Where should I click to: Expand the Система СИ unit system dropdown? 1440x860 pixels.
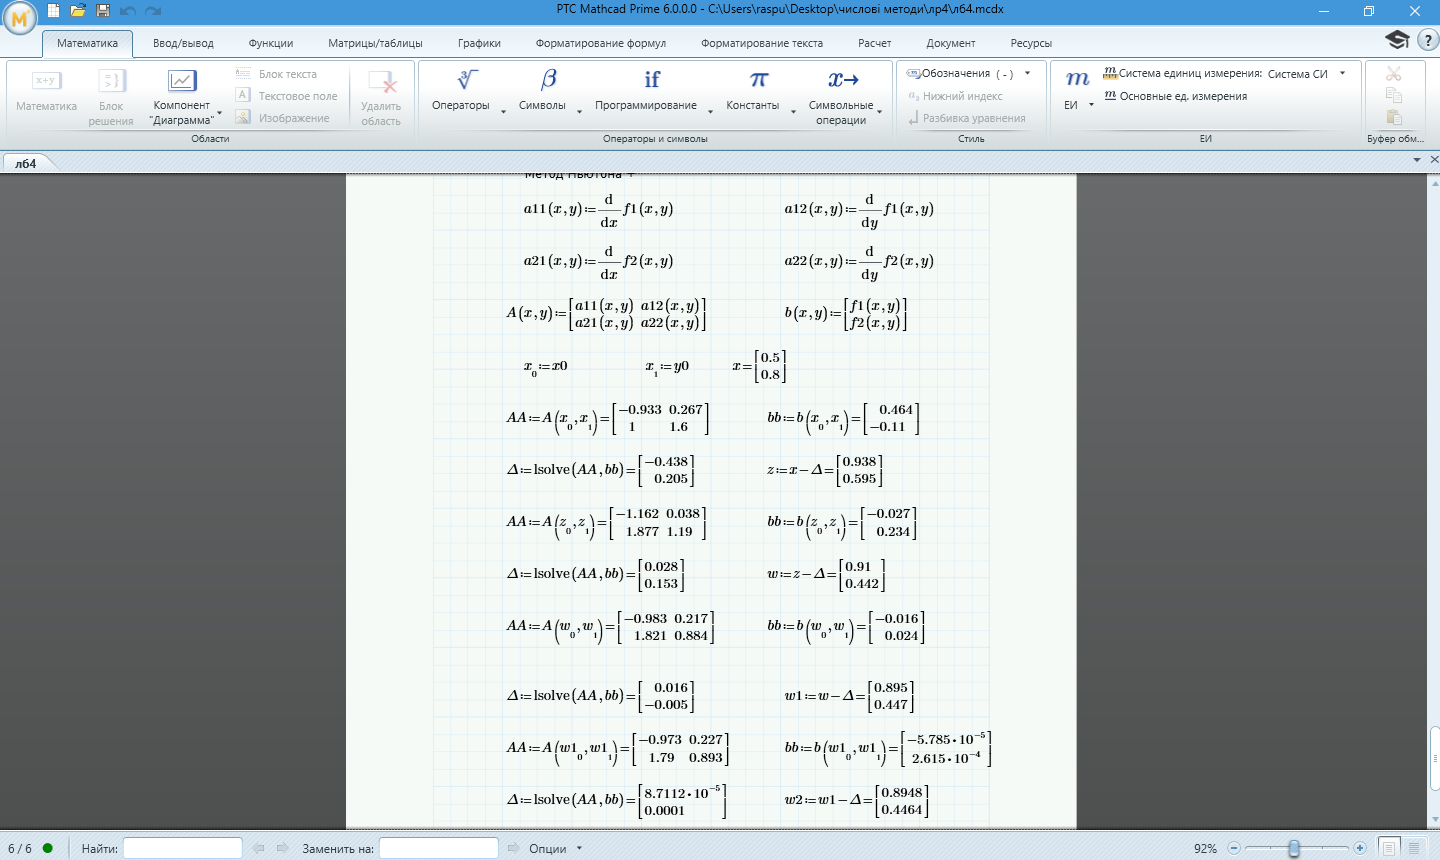pos(1342,73)
